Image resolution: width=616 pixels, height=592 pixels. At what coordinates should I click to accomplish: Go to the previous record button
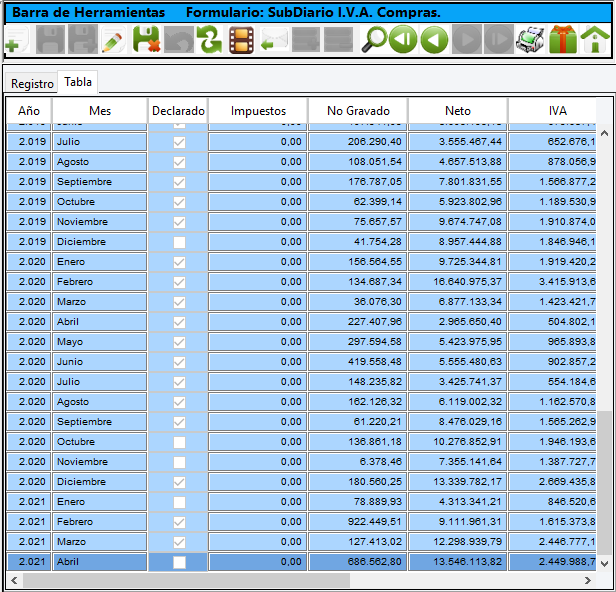click(434, 41)
